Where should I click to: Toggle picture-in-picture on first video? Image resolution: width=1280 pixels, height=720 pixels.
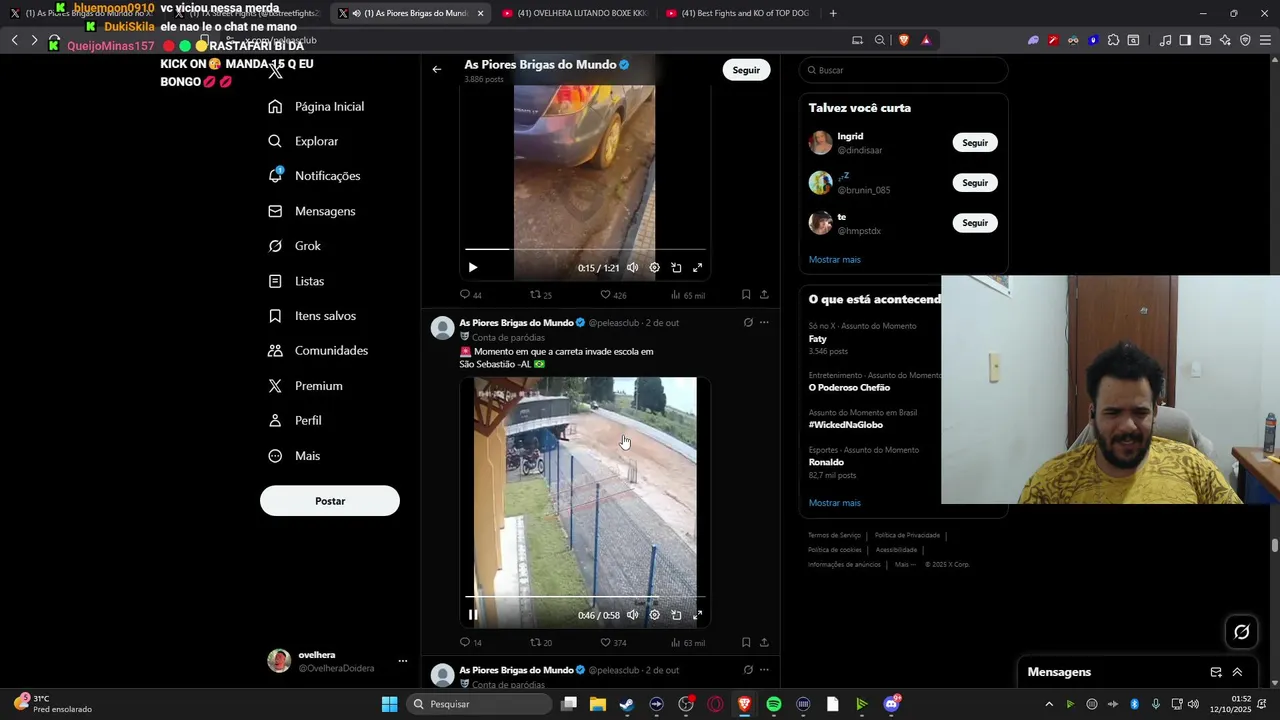pos(676,268)
